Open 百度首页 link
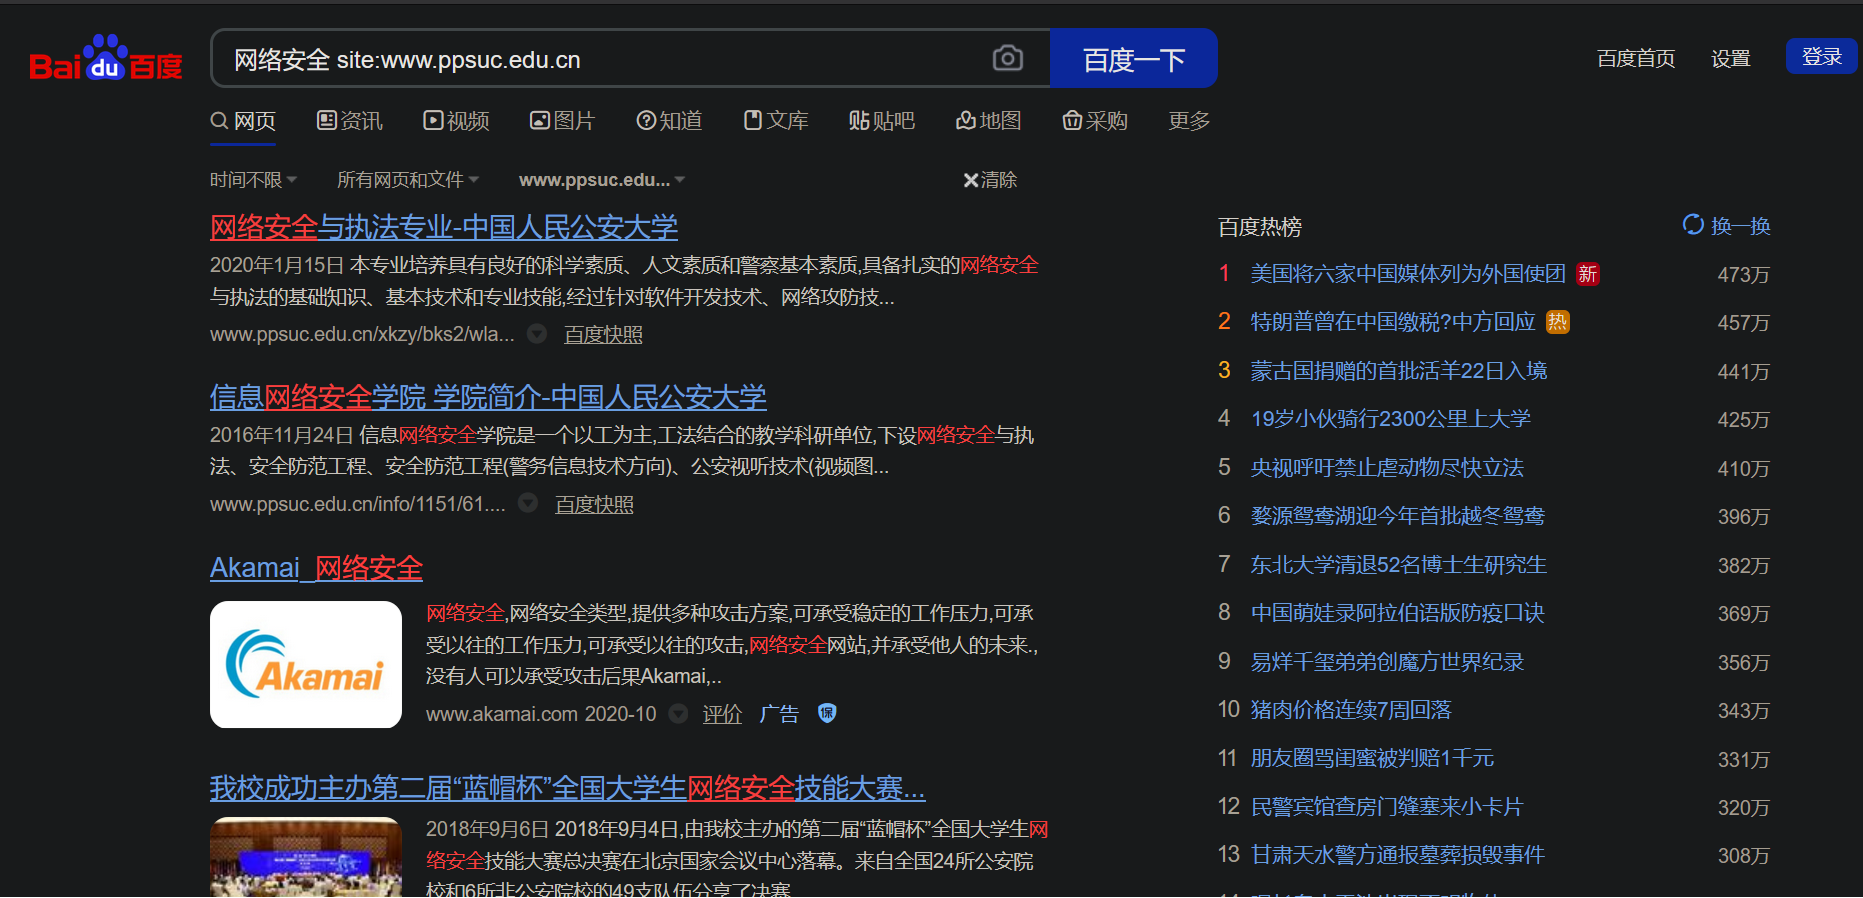Screen dimensions: 1863x898 point(1636,58)
